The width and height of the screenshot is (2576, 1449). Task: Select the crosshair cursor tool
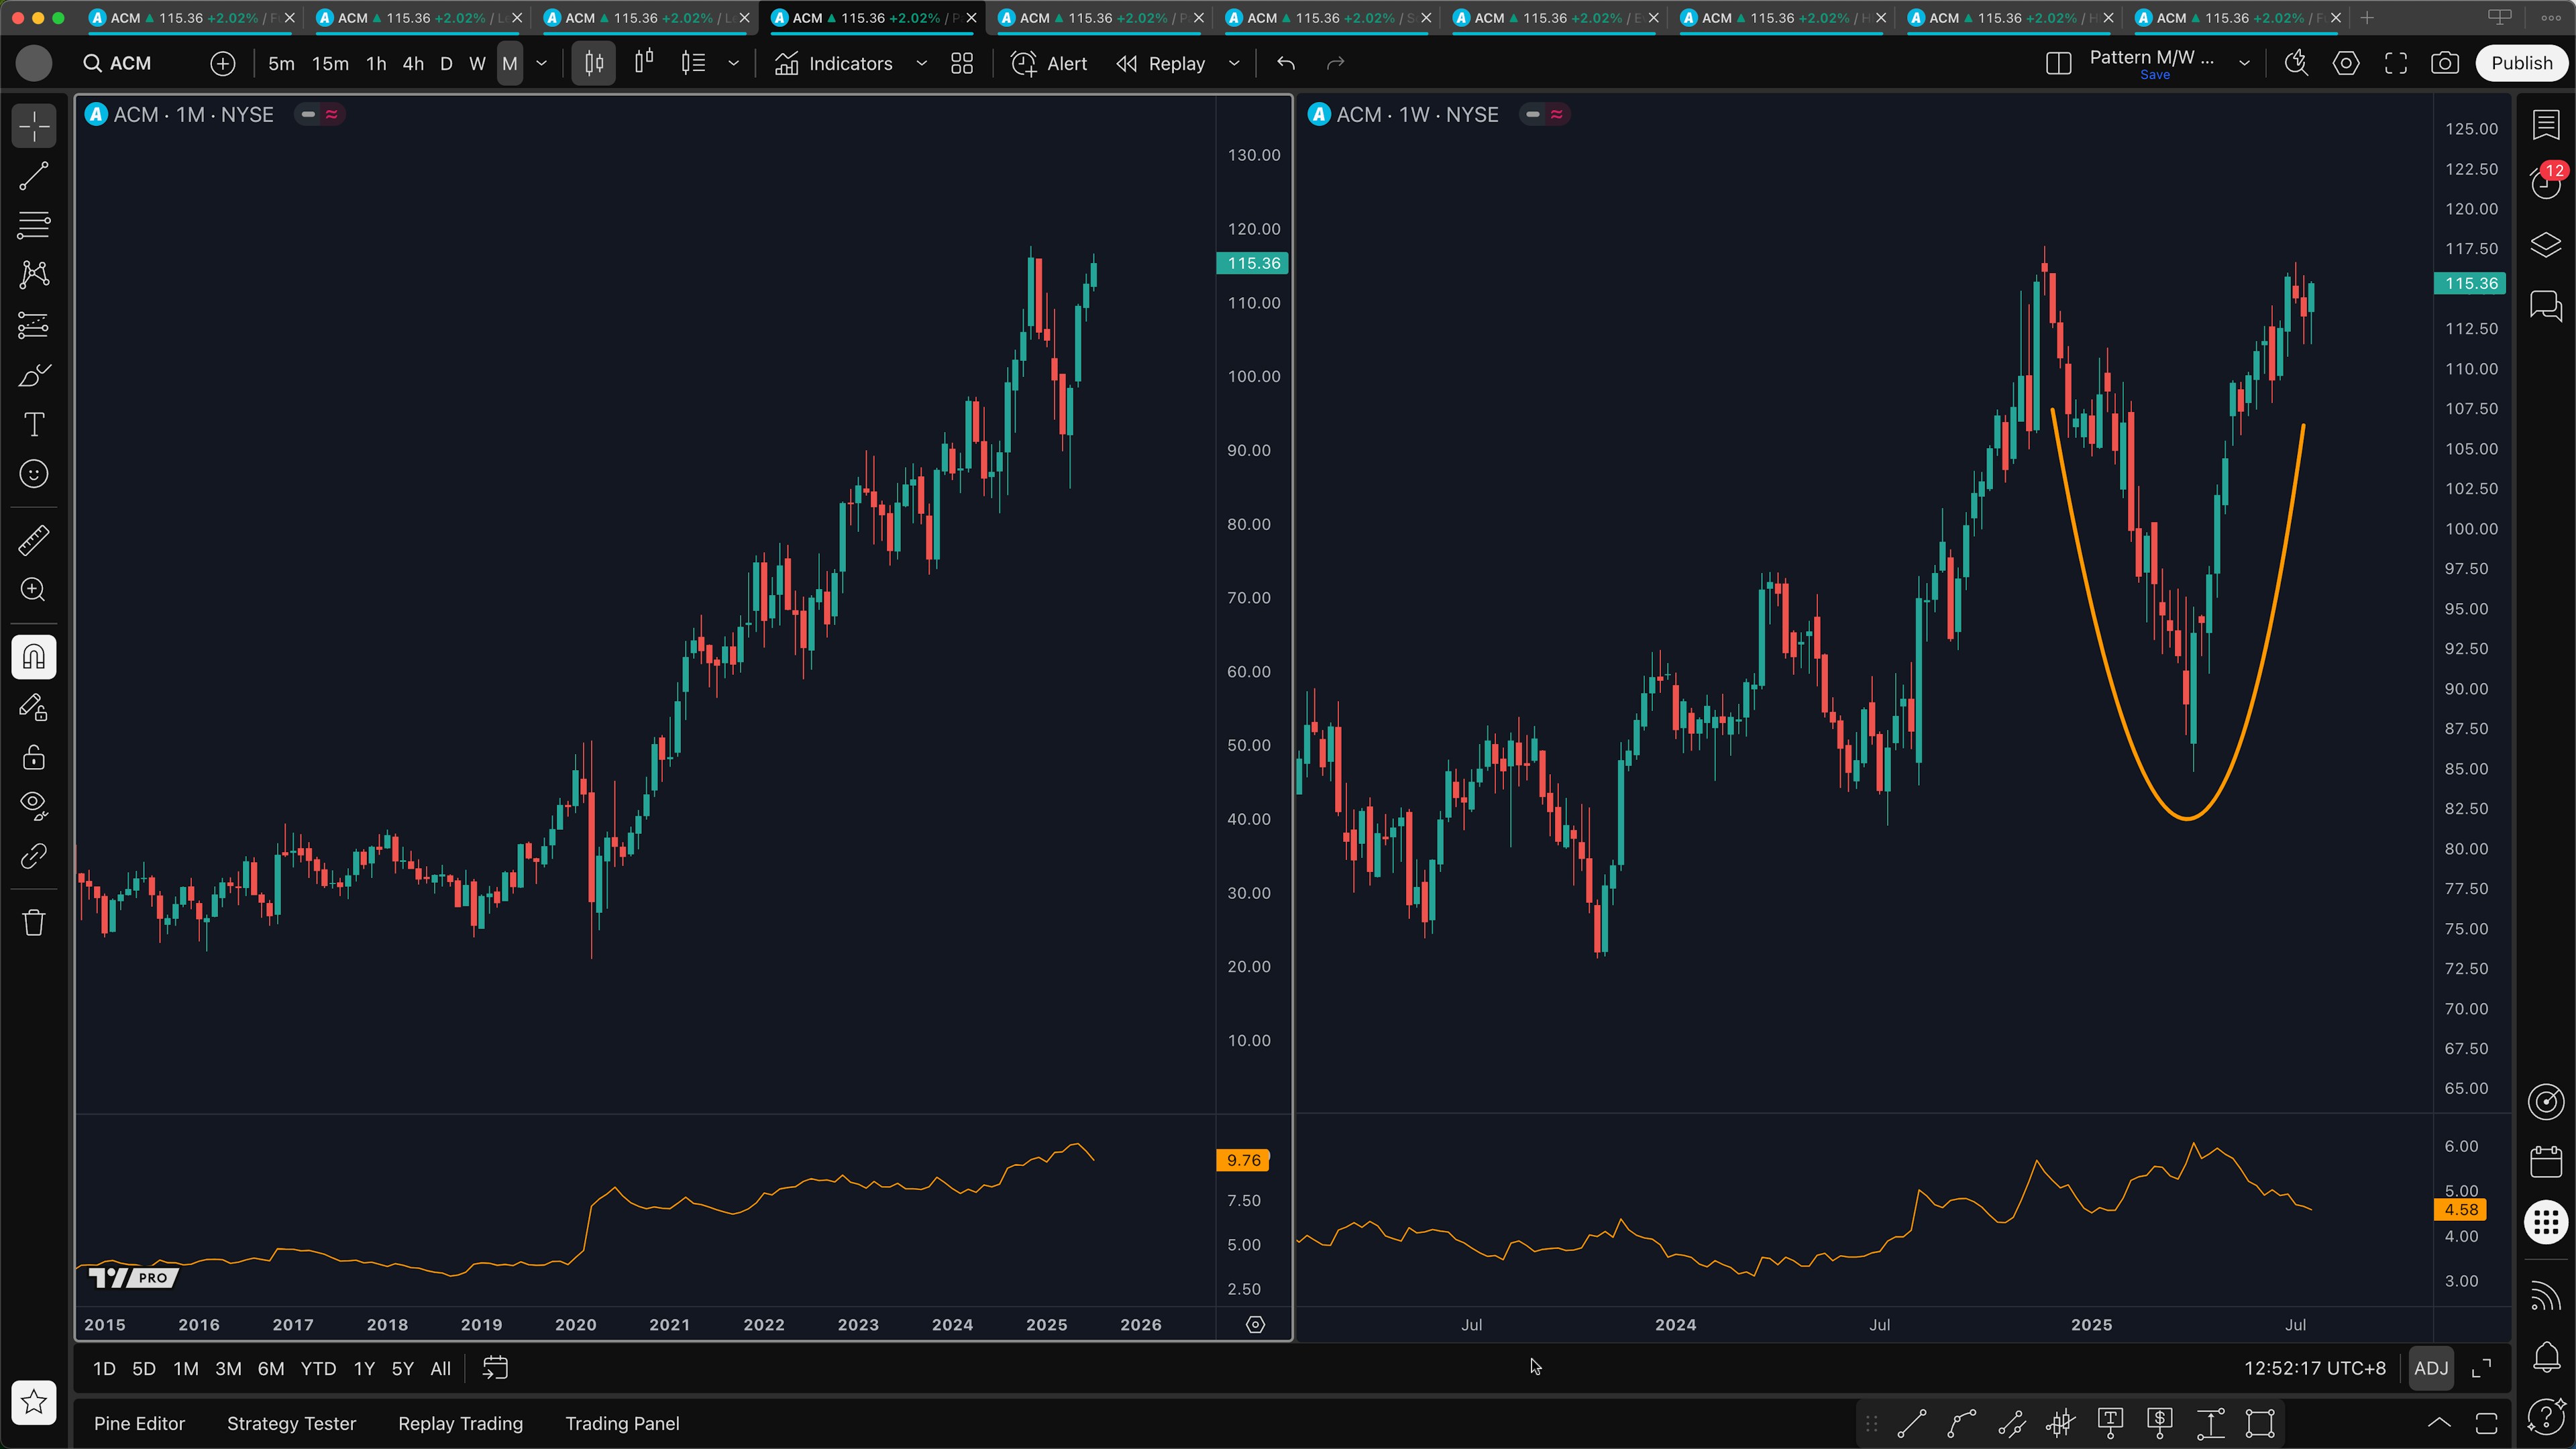[34, 127]
